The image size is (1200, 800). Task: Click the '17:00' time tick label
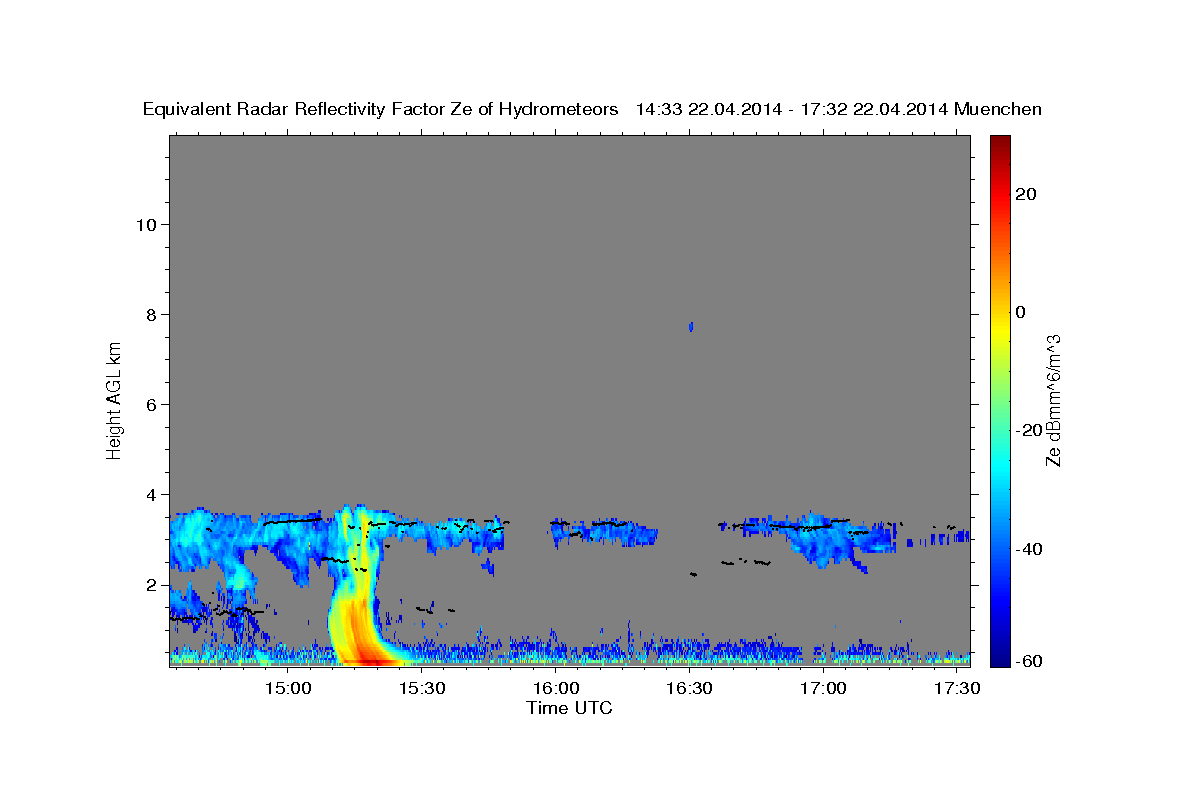click(823, 688)
